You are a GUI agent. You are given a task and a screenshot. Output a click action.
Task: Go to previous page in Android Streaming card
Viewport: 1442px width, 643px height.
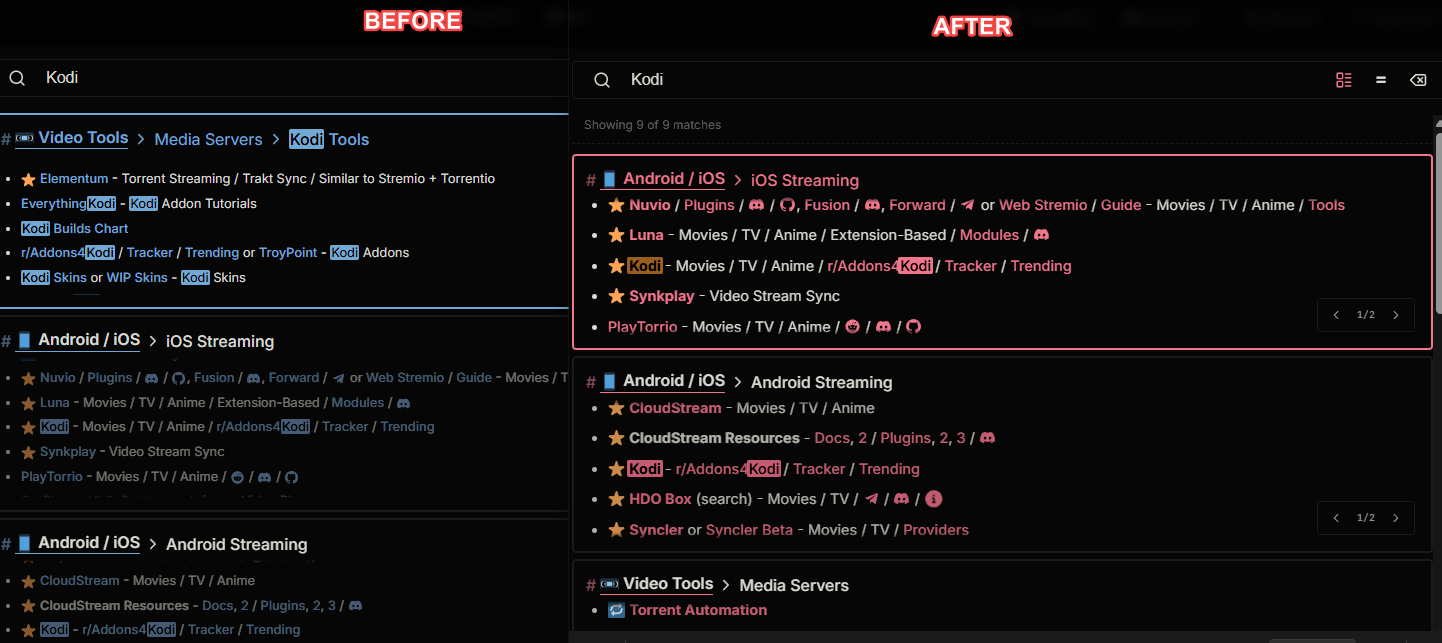(1336, 518)
